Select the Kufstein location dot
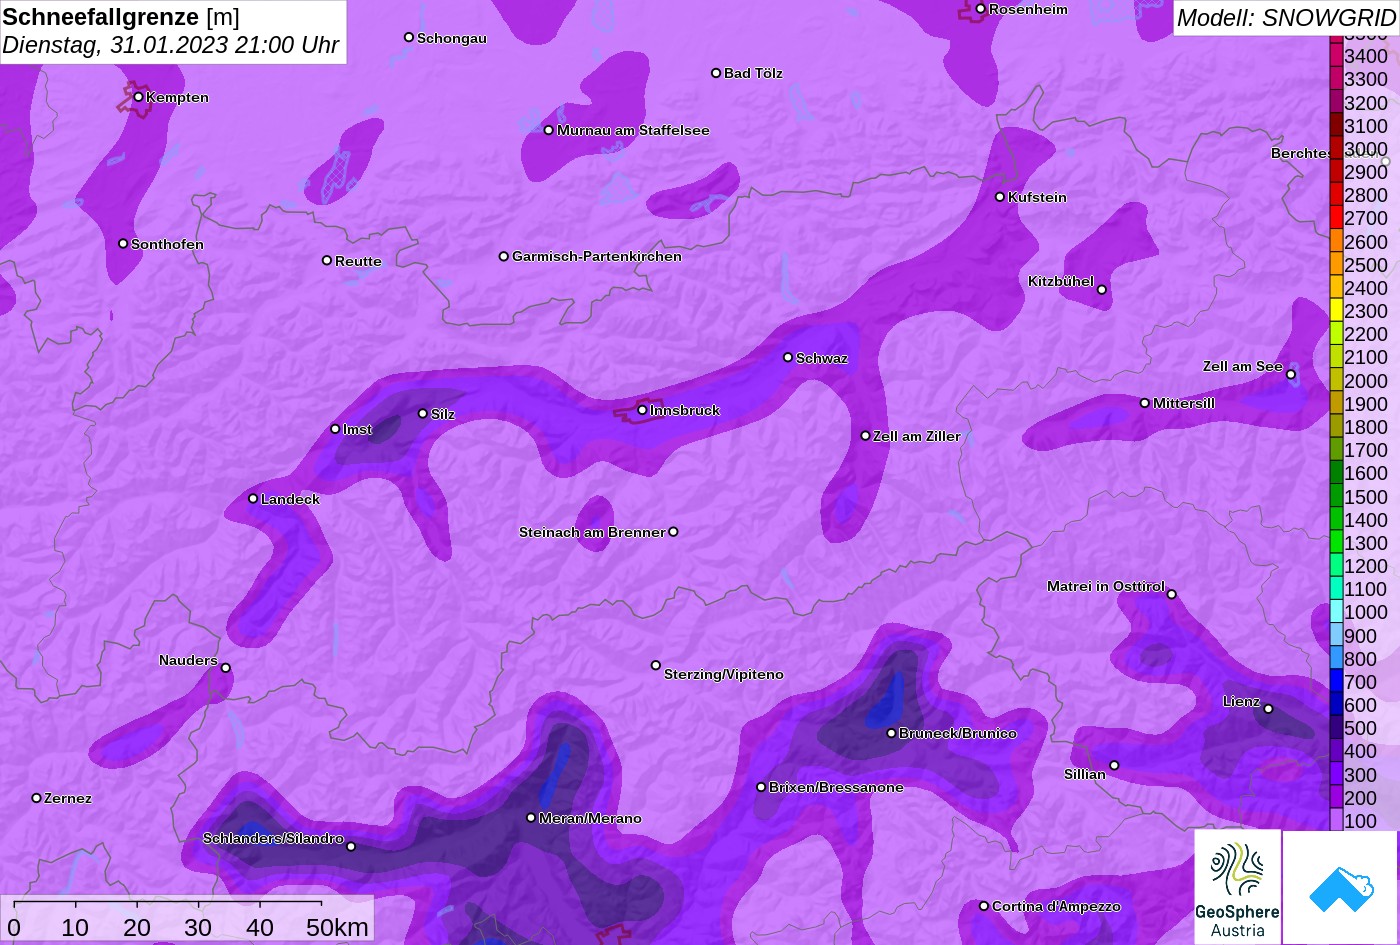The height and width of the screenshot is (945, 1400). (1000, 197)
